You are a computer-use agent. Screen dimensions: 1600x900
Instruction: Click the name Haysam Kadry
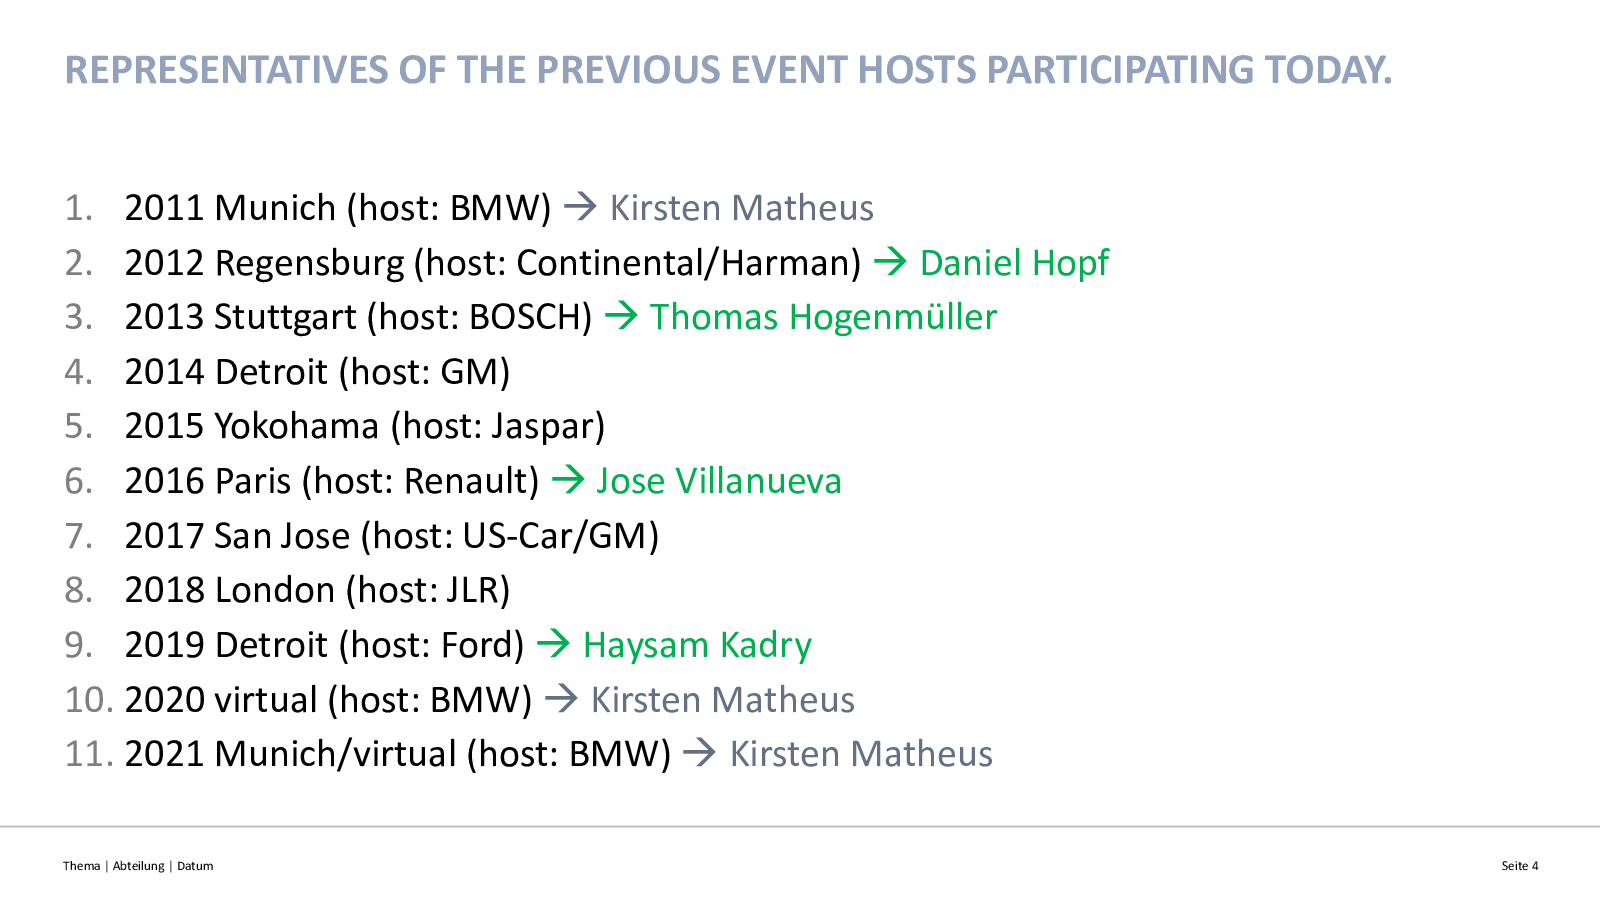(697, 646)
